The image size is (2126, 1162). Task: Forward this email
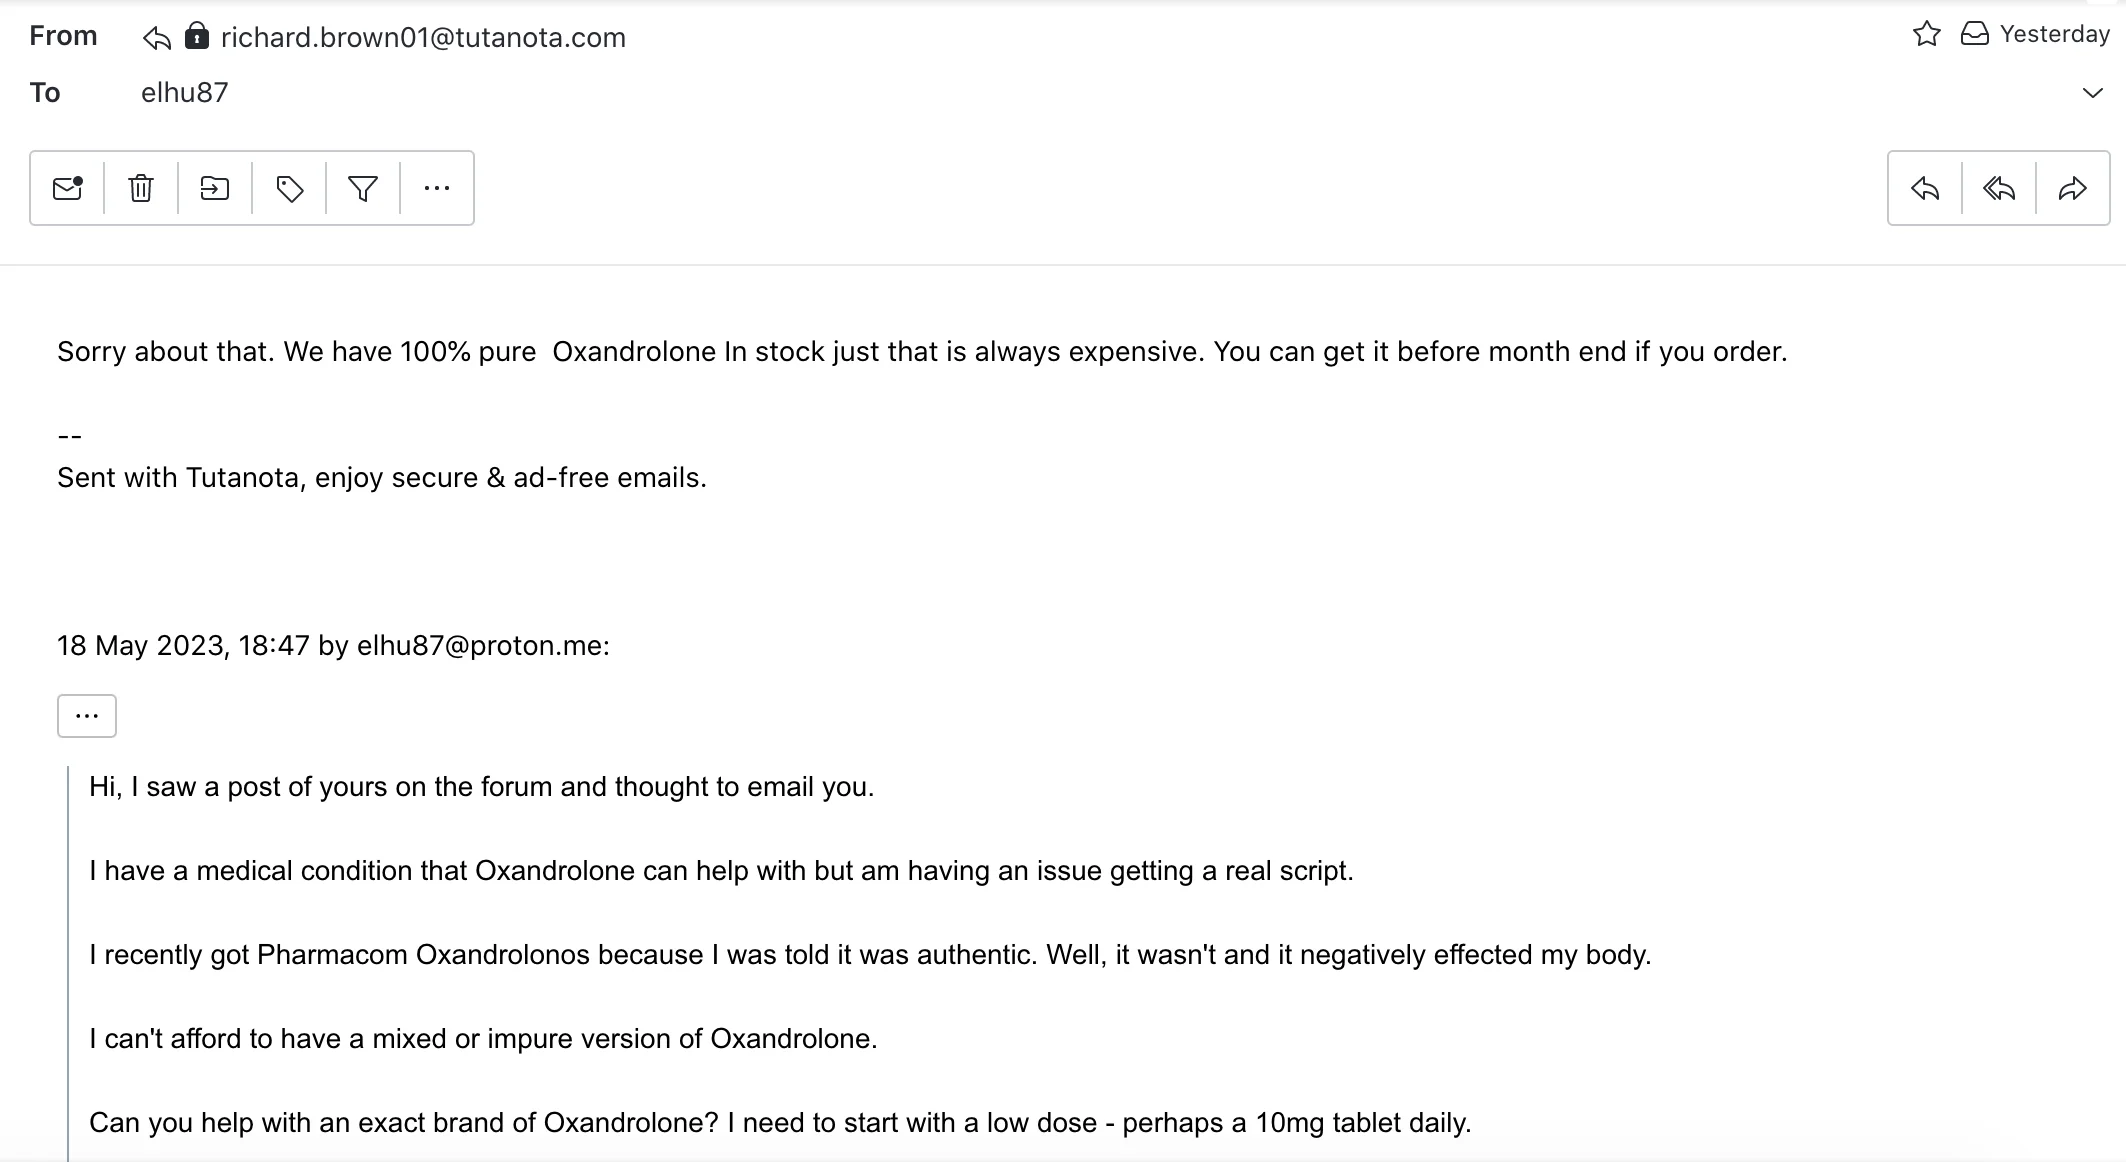[2073, 188]
